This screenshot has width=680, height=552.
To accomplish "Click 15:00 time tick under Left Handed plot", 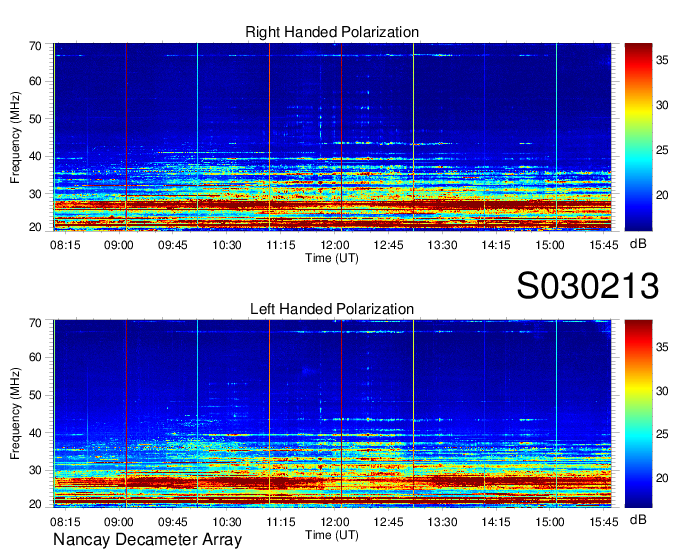I will pyautogui.click(x=550, y=522).
